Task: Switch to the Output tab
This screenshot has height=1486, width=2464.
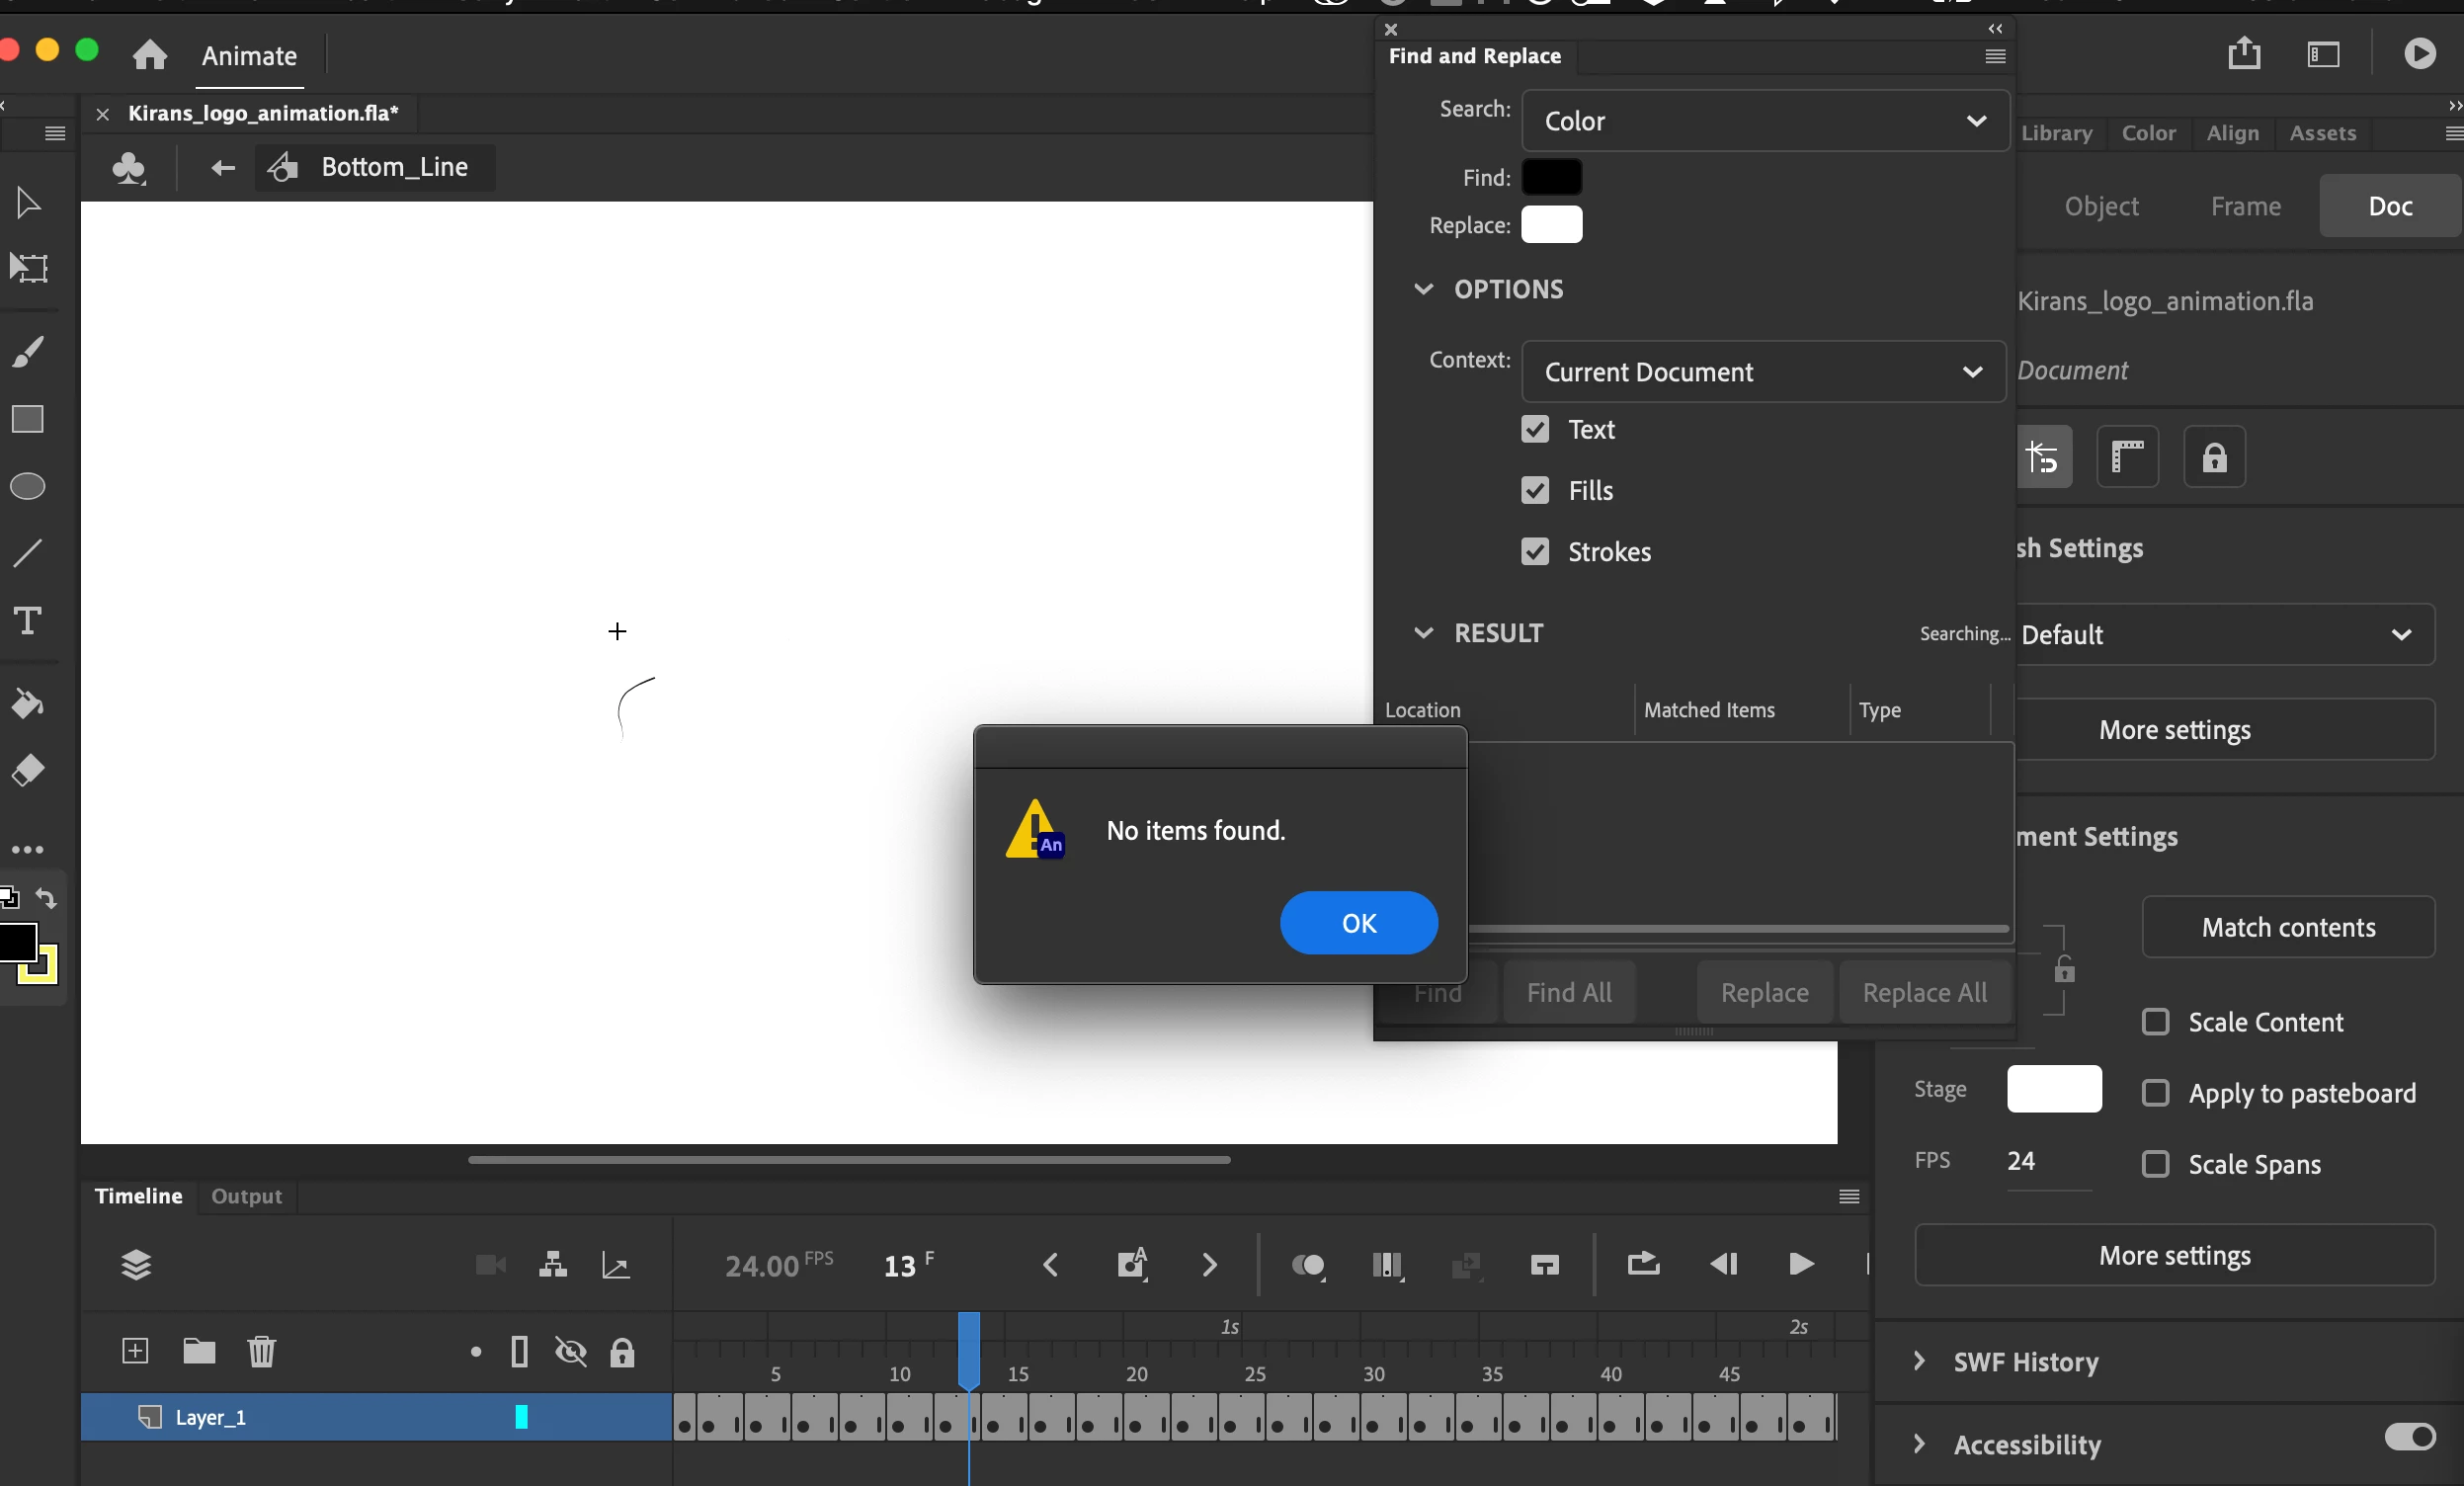Action: click(x=246, y=1196)
